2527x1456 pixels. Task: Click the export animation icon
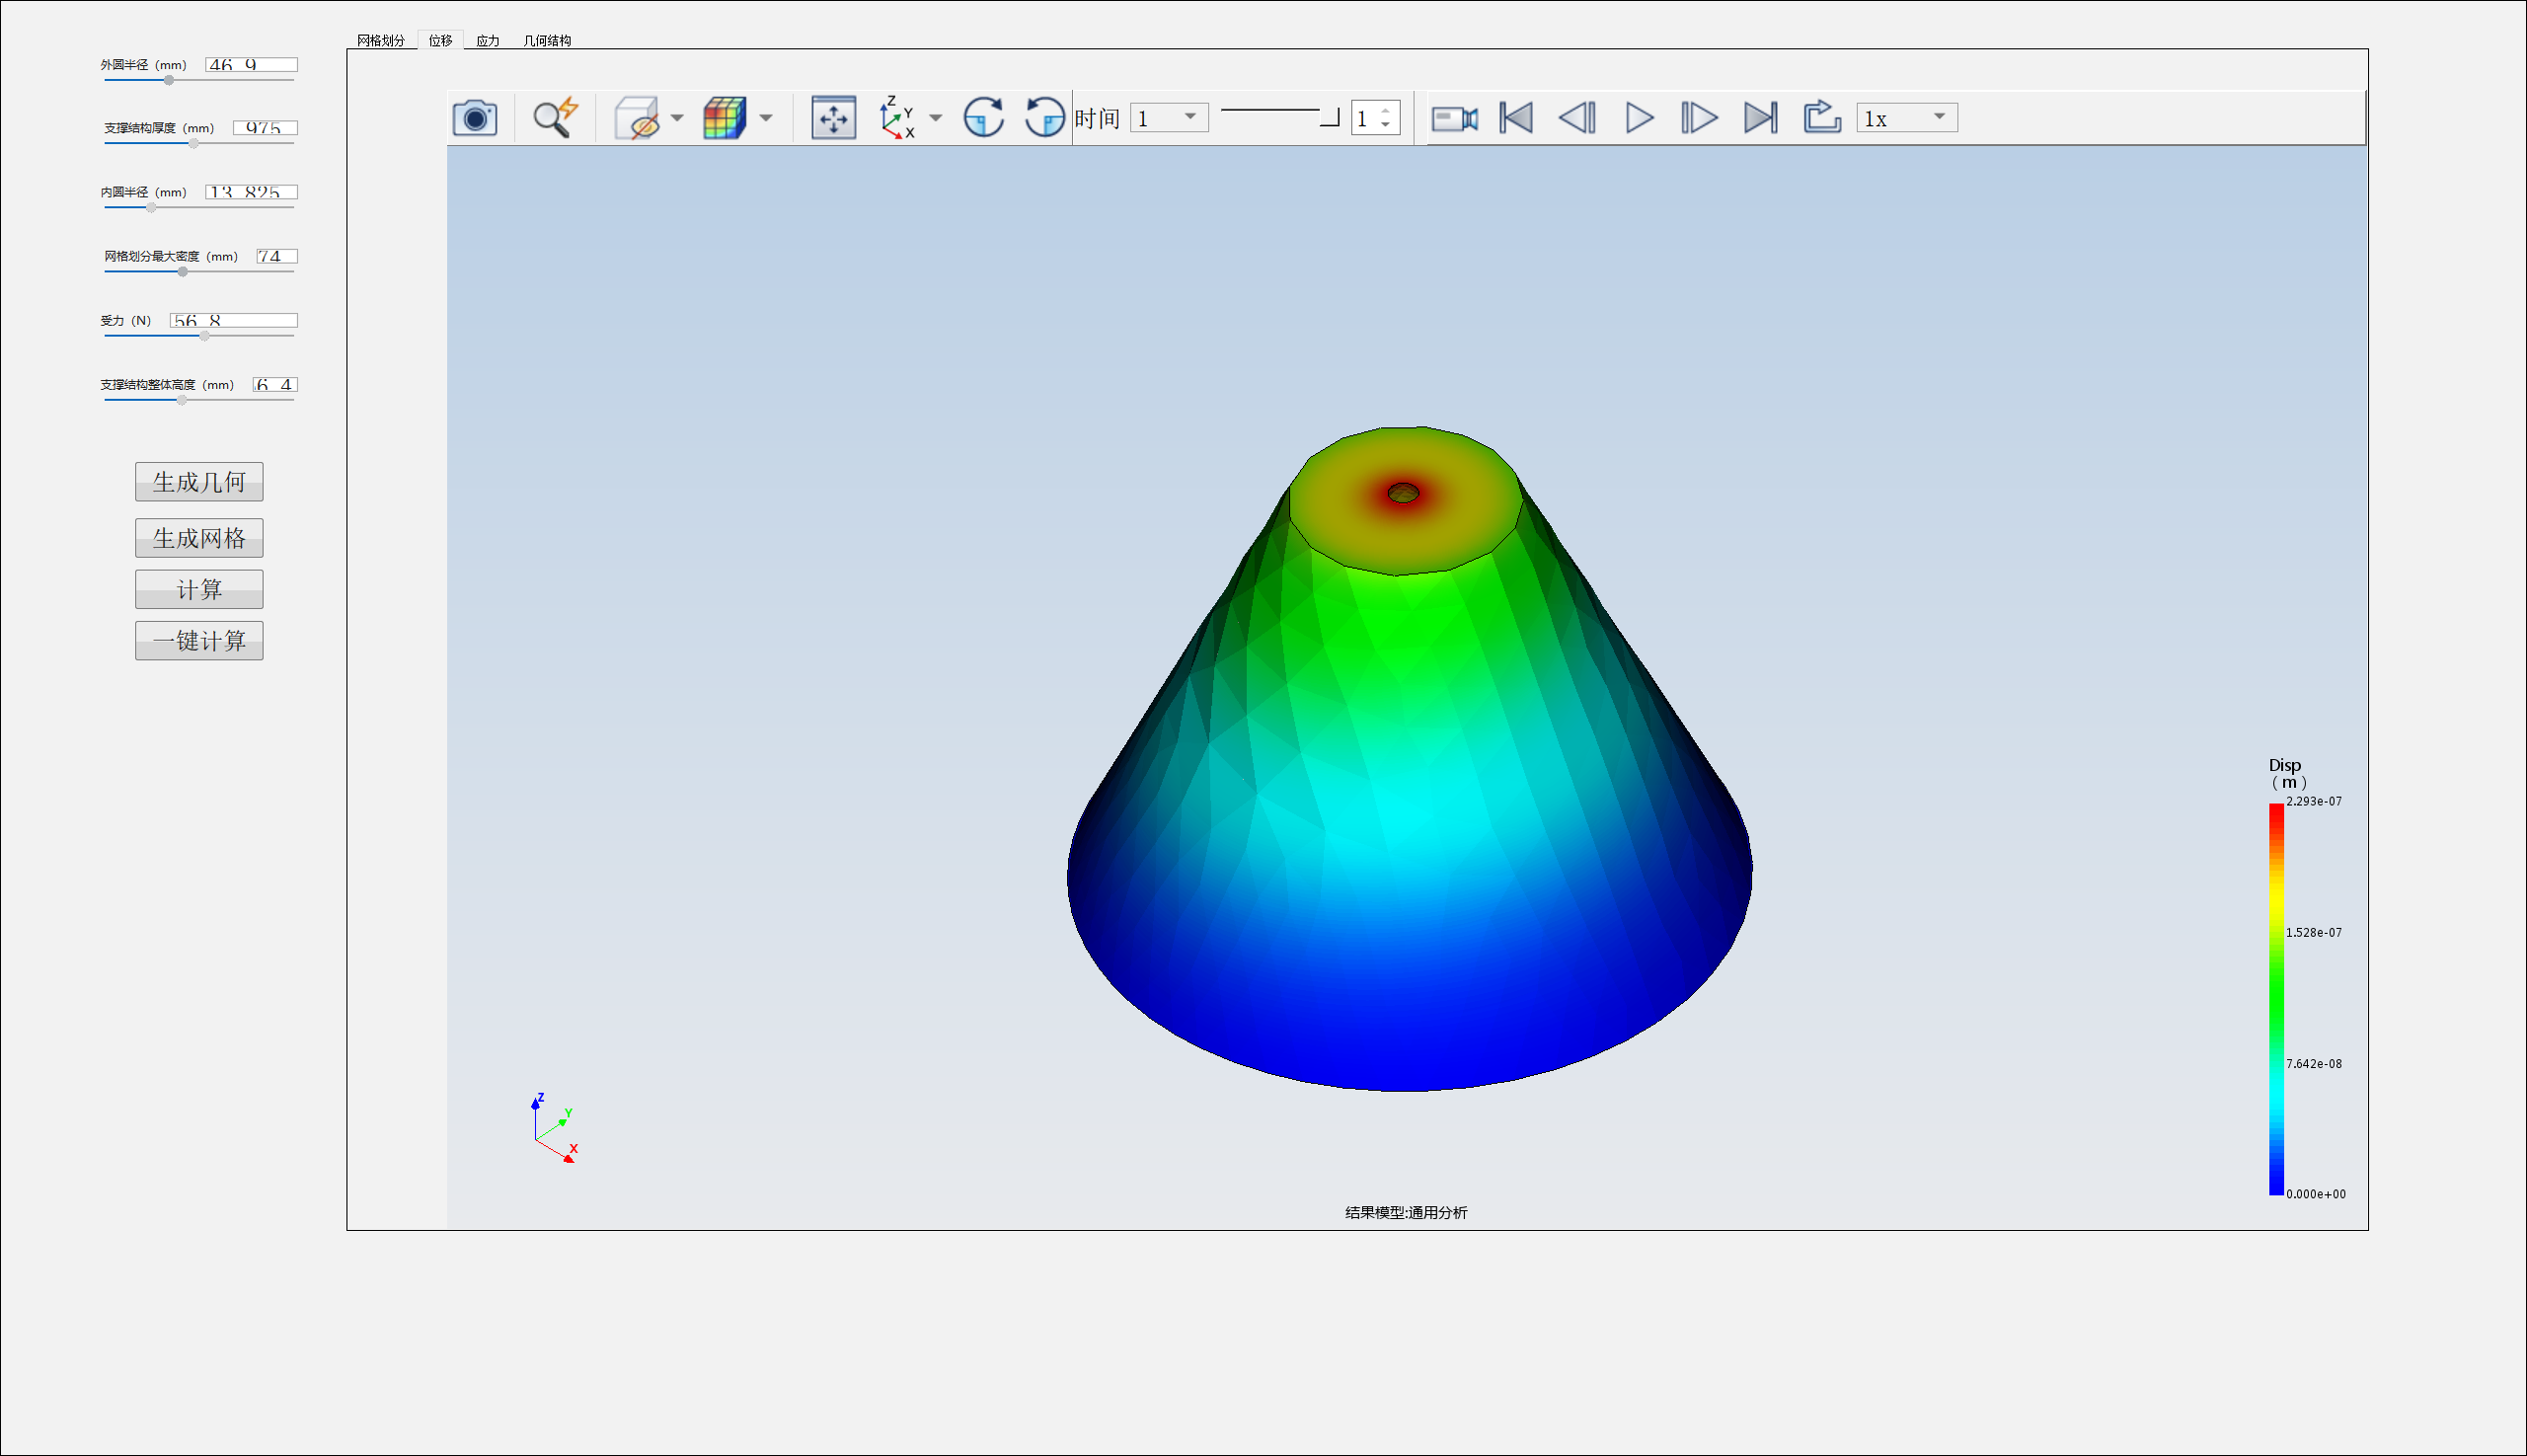[1822, 117]
